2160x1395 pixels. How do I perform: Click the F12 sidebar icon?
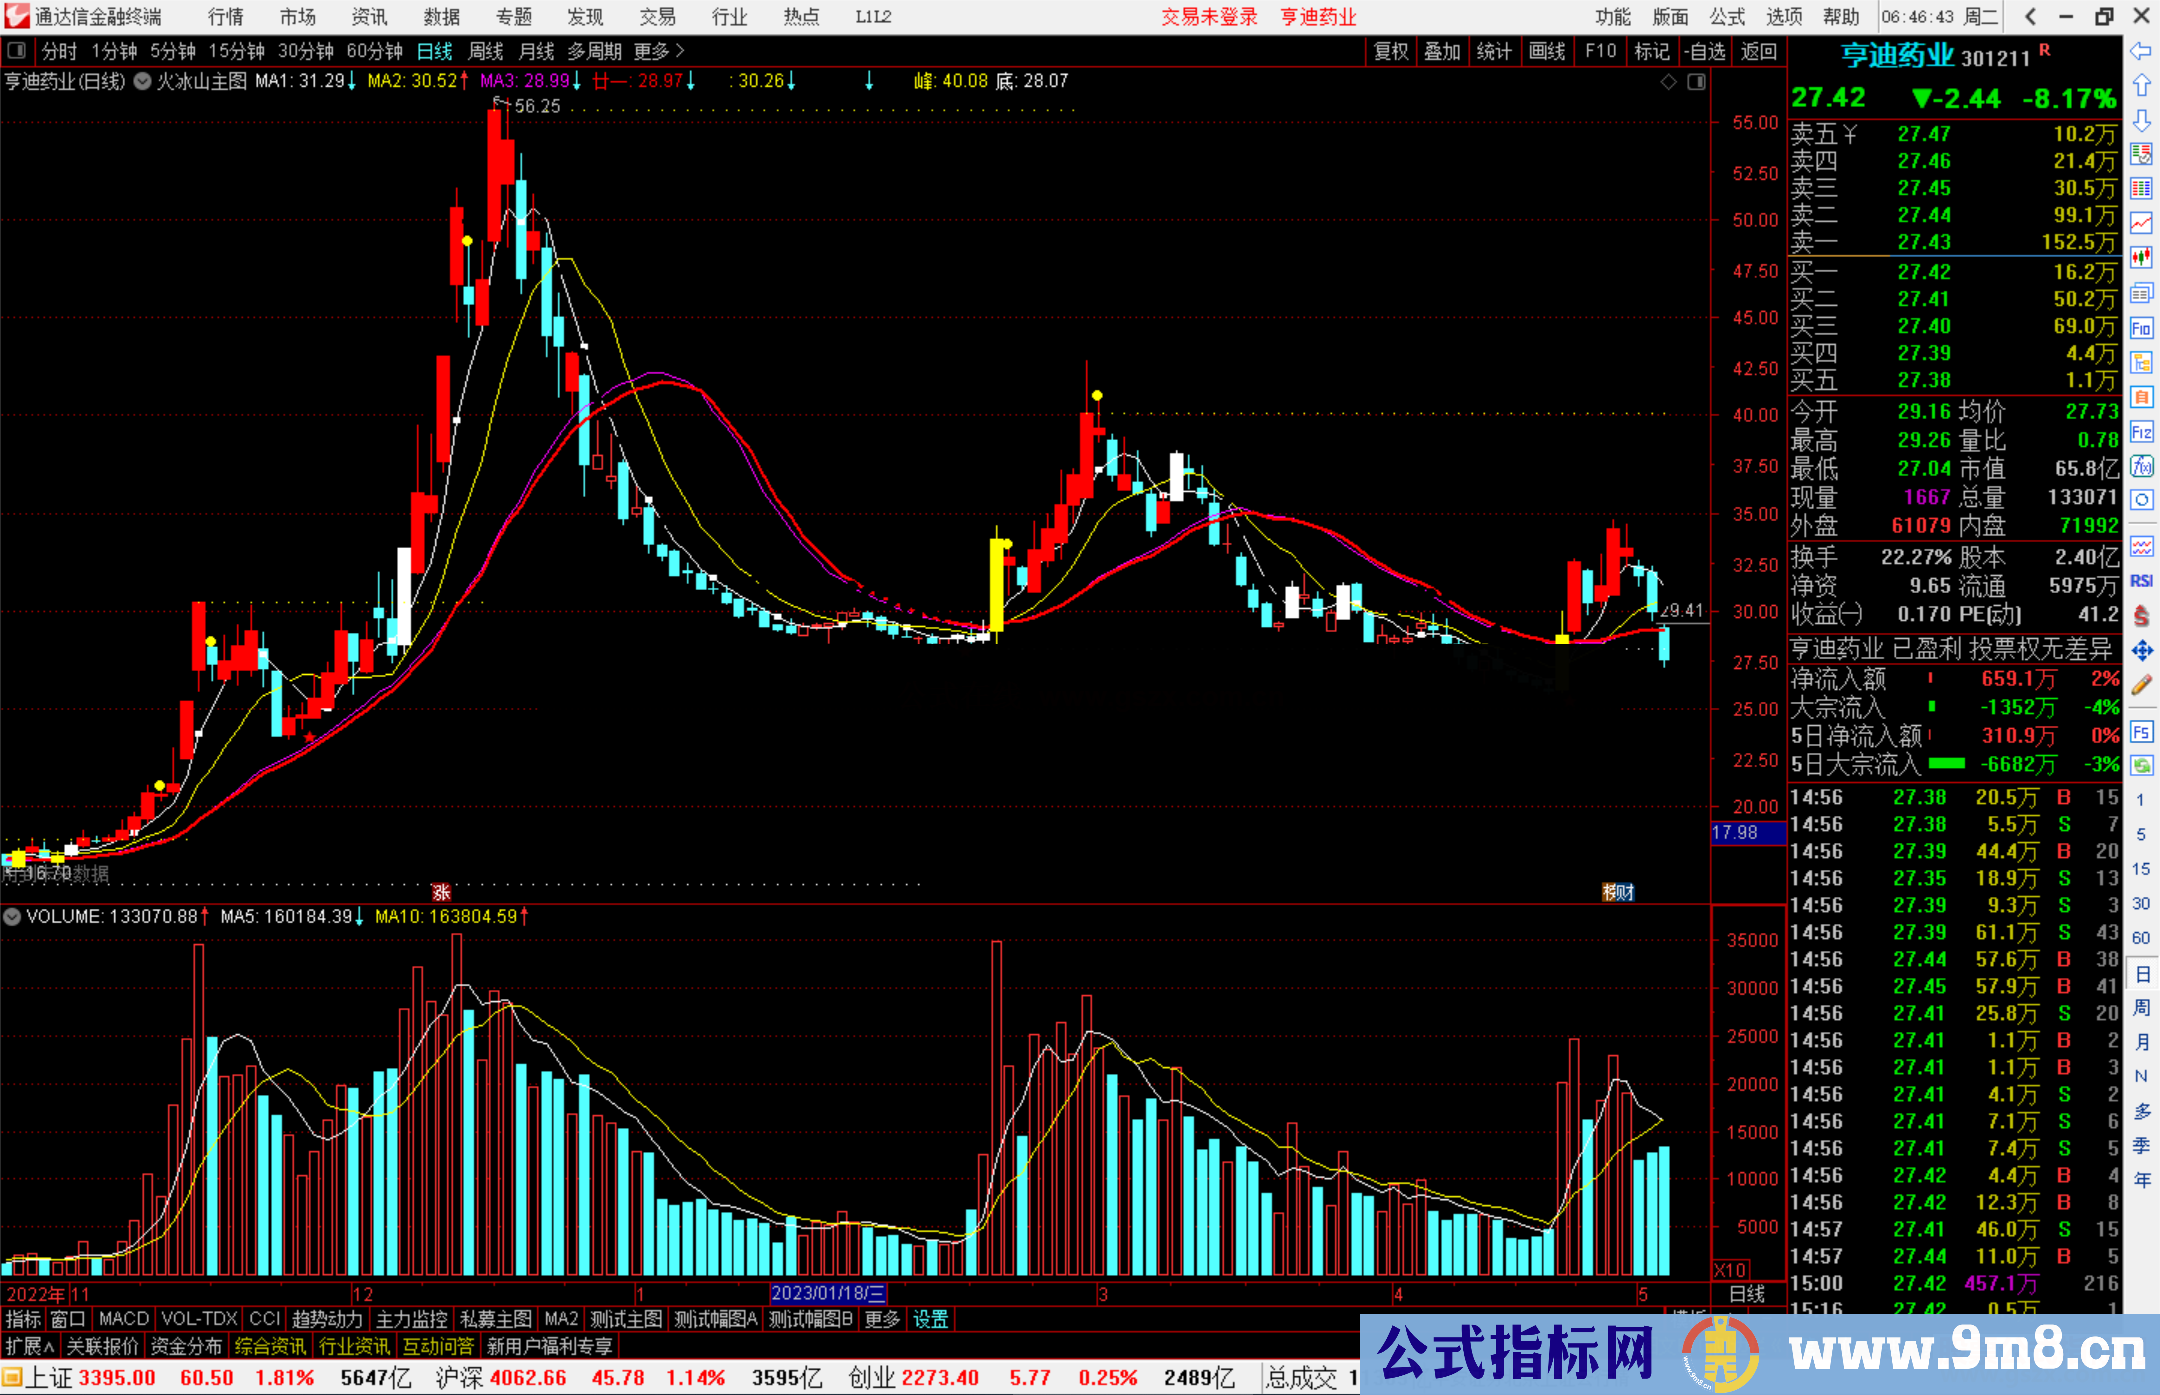[x=2141, y=432]
